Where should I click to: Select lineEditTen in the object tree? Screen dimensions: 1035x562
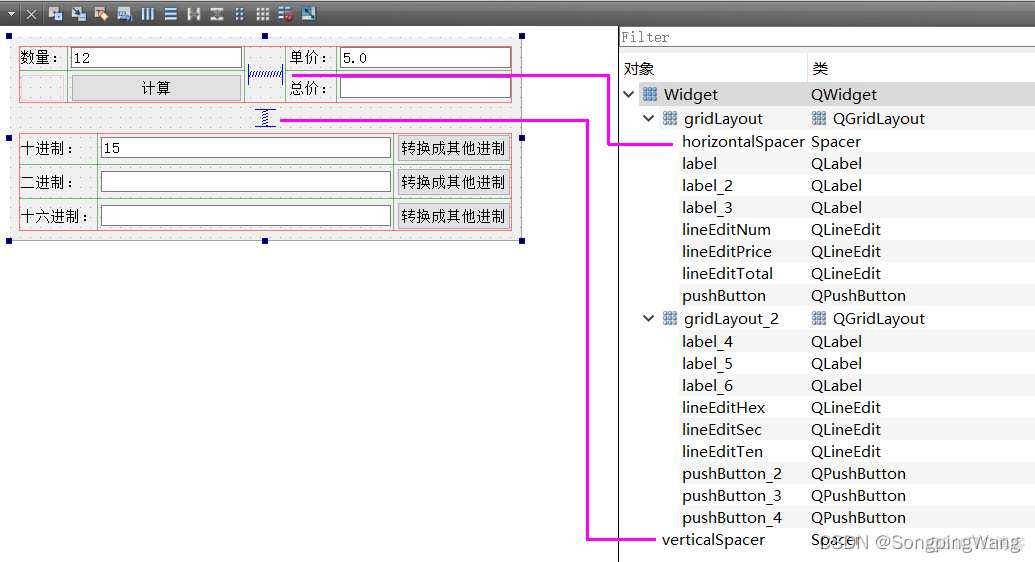pos(722,451)
